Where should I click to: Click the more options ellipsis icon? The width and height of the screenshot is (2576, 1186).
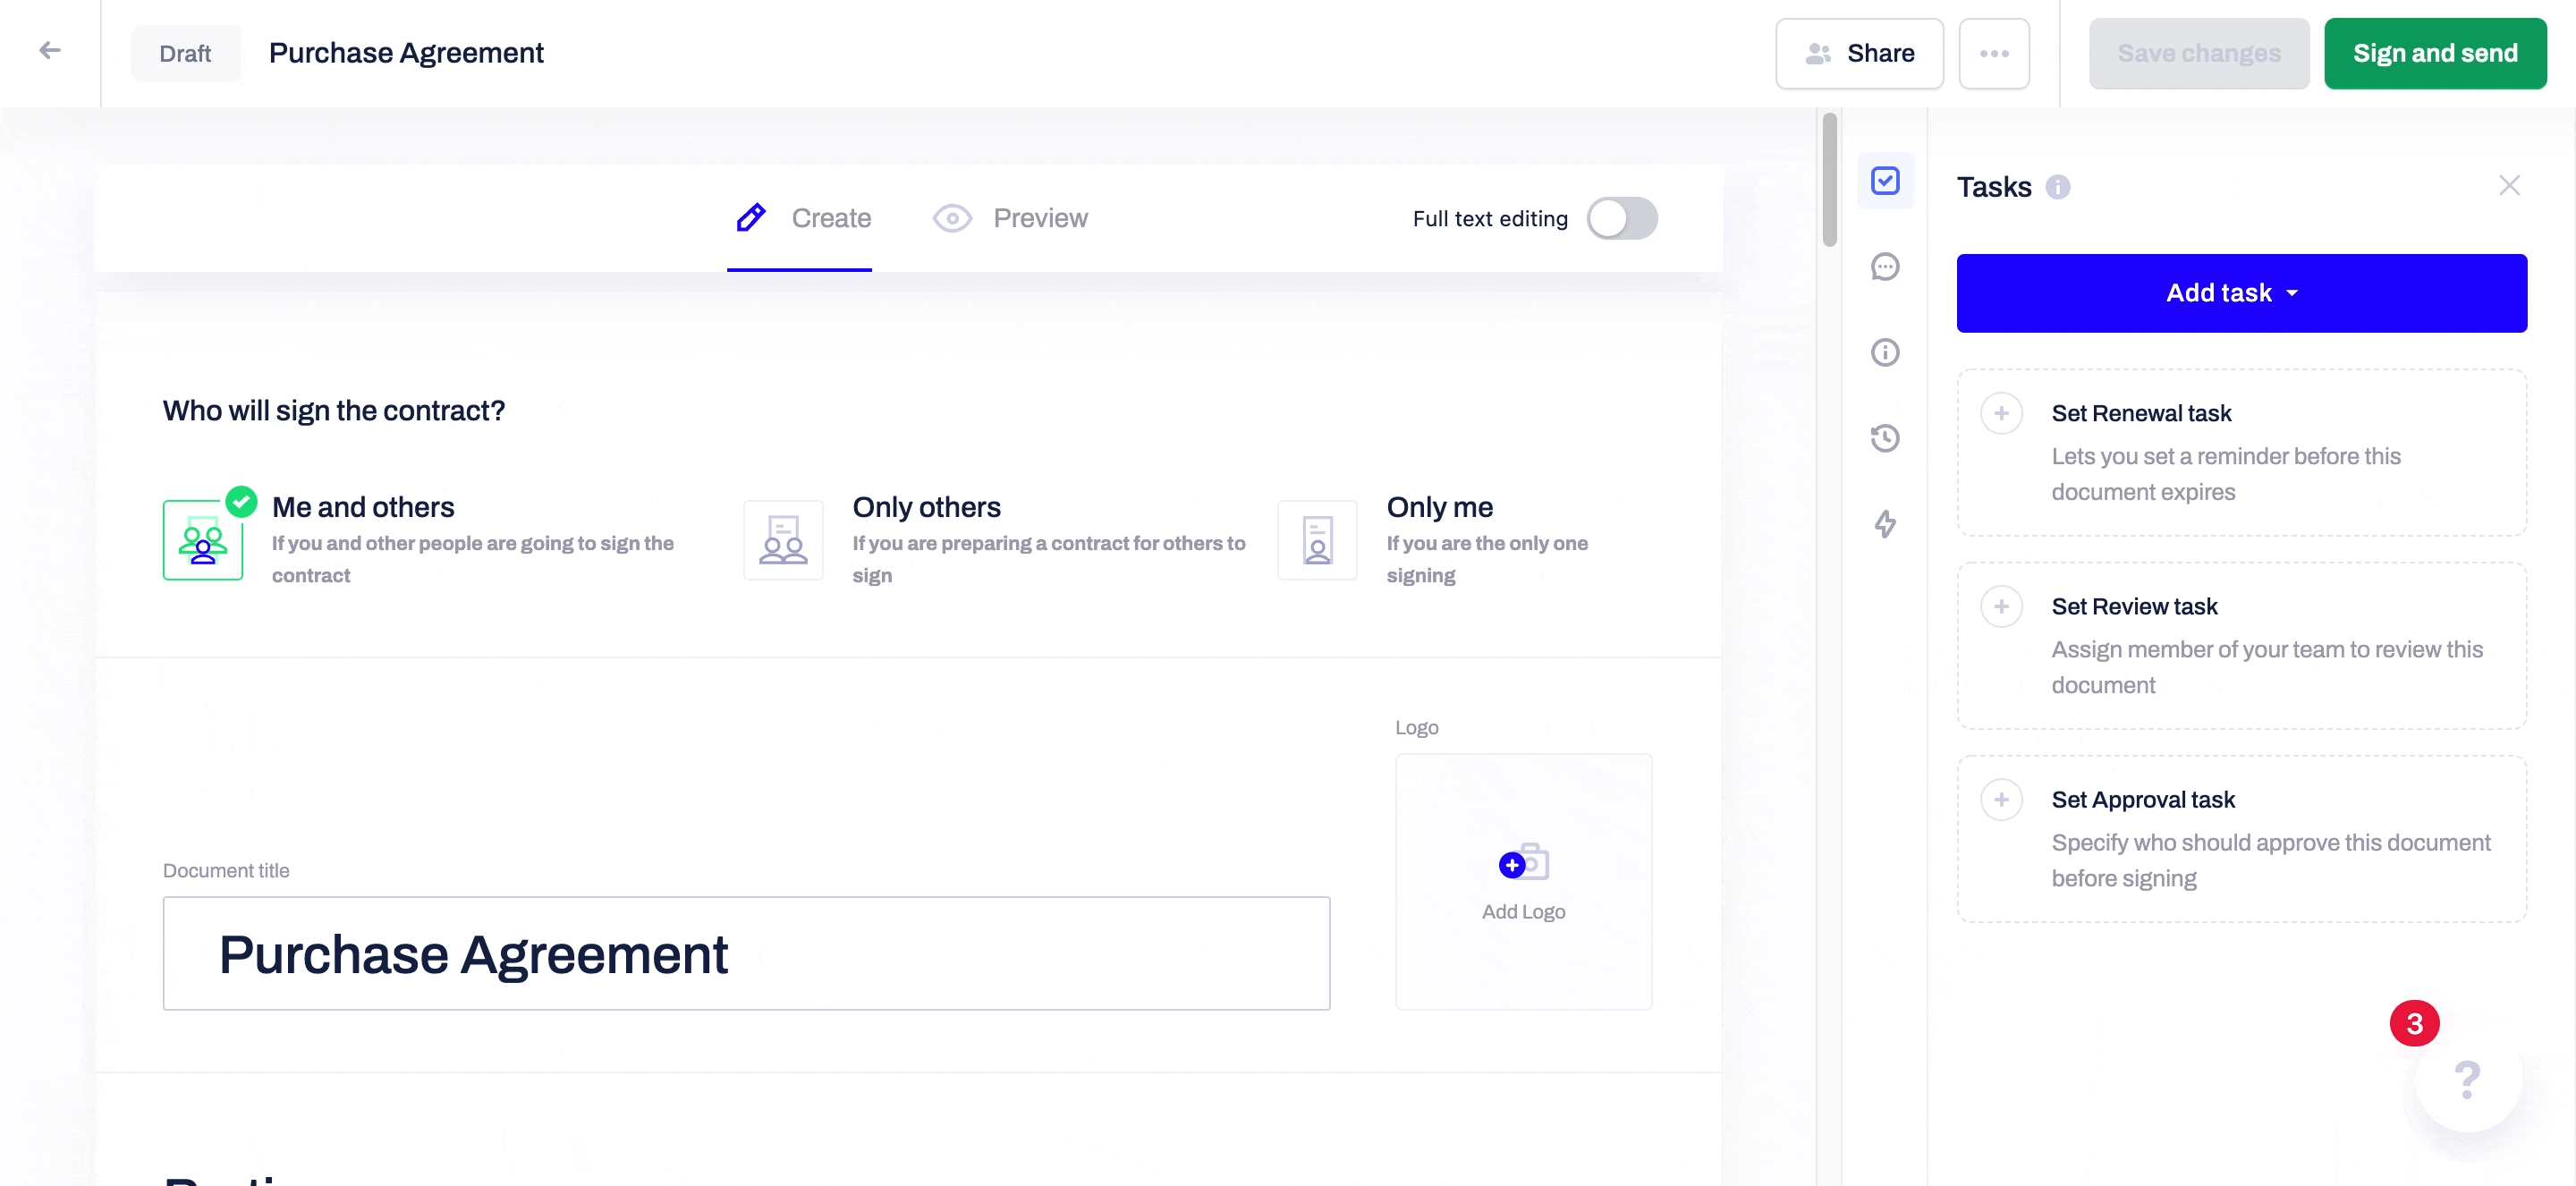[1995, 53]
